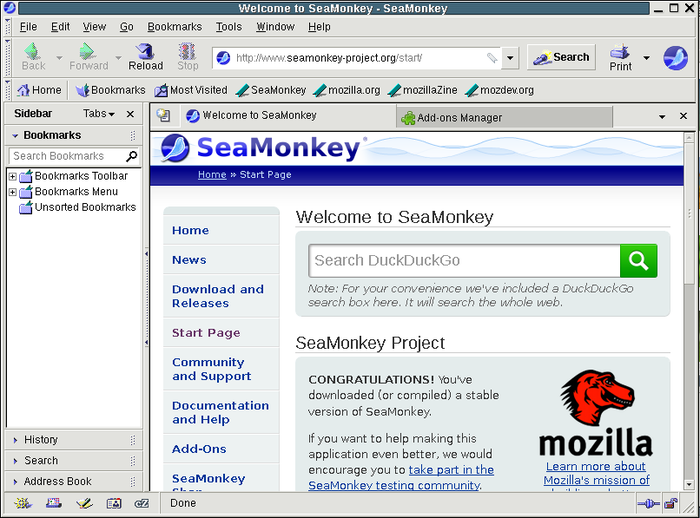
Task: Click the Search button next to URL bar
Action: (561, 57)
